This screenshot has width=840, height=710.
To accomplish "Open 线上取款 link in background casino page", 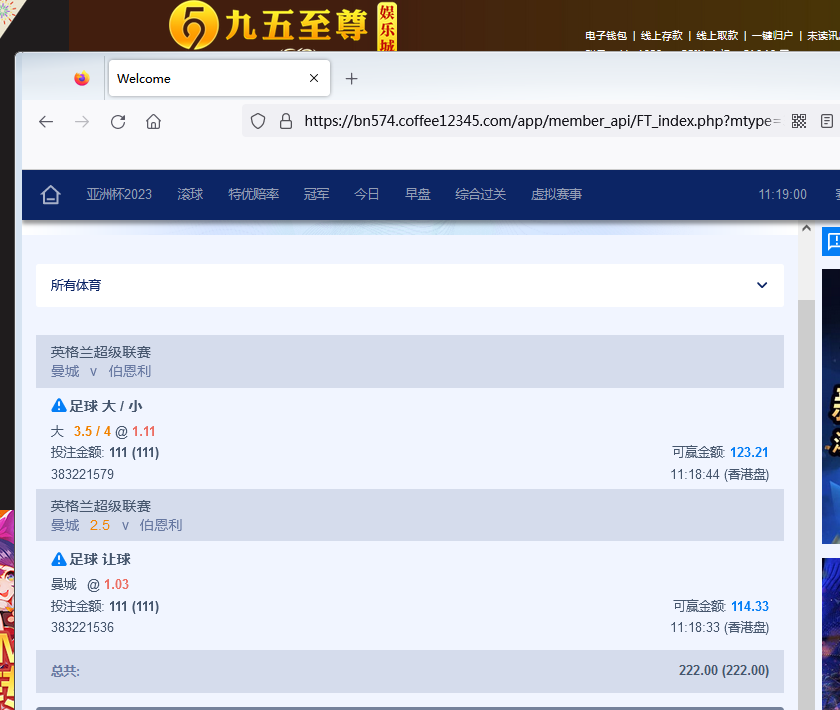I will 717,35.
